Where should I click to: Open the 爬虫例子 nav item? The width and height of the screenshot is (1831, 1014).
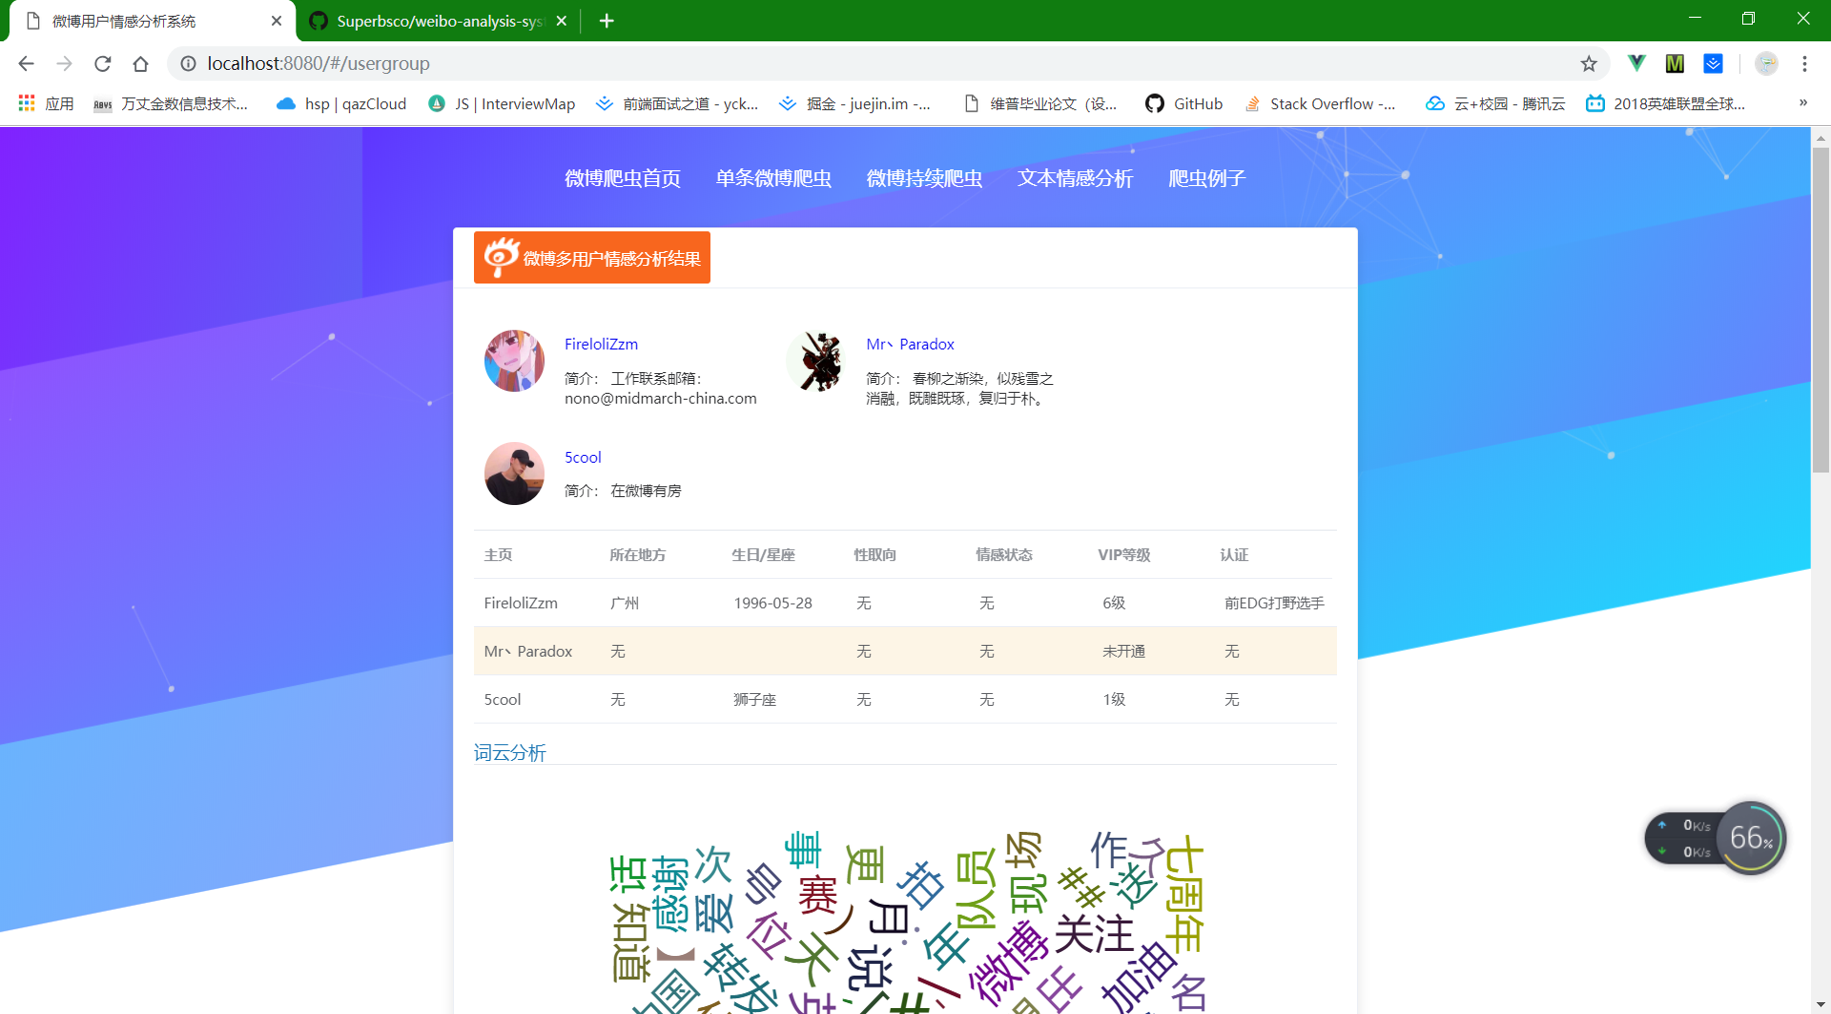coord(1207,178)
